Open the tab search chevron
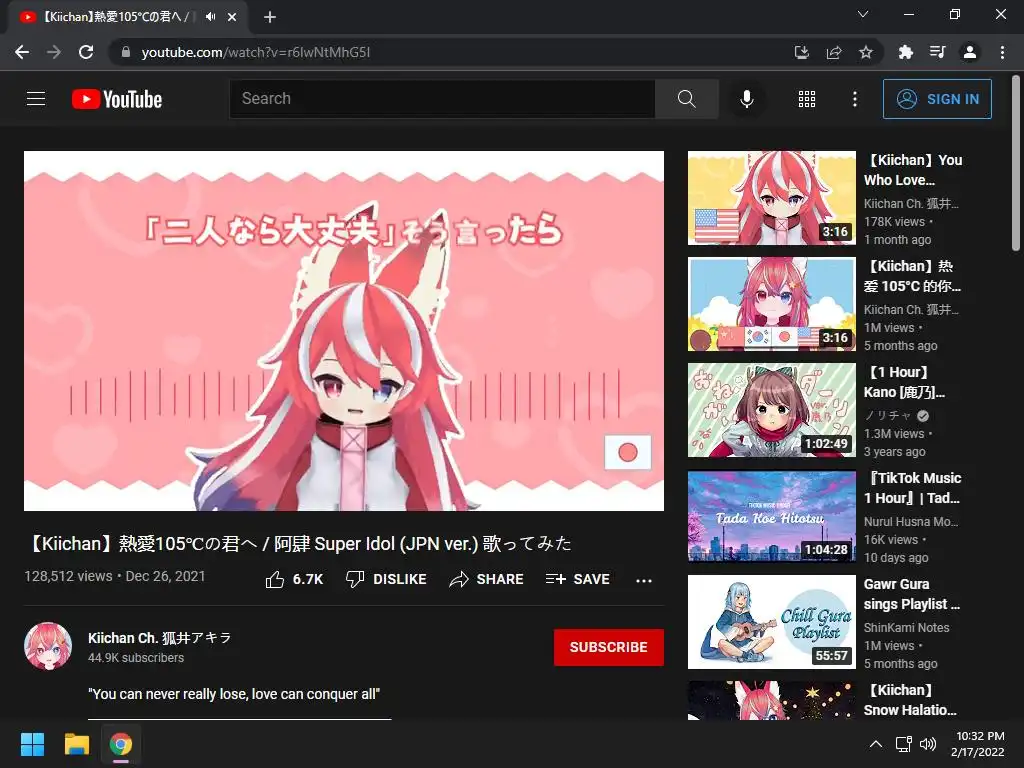Image resolution: width=1024 pixels, height=768 pixels. tap(863, 14)
